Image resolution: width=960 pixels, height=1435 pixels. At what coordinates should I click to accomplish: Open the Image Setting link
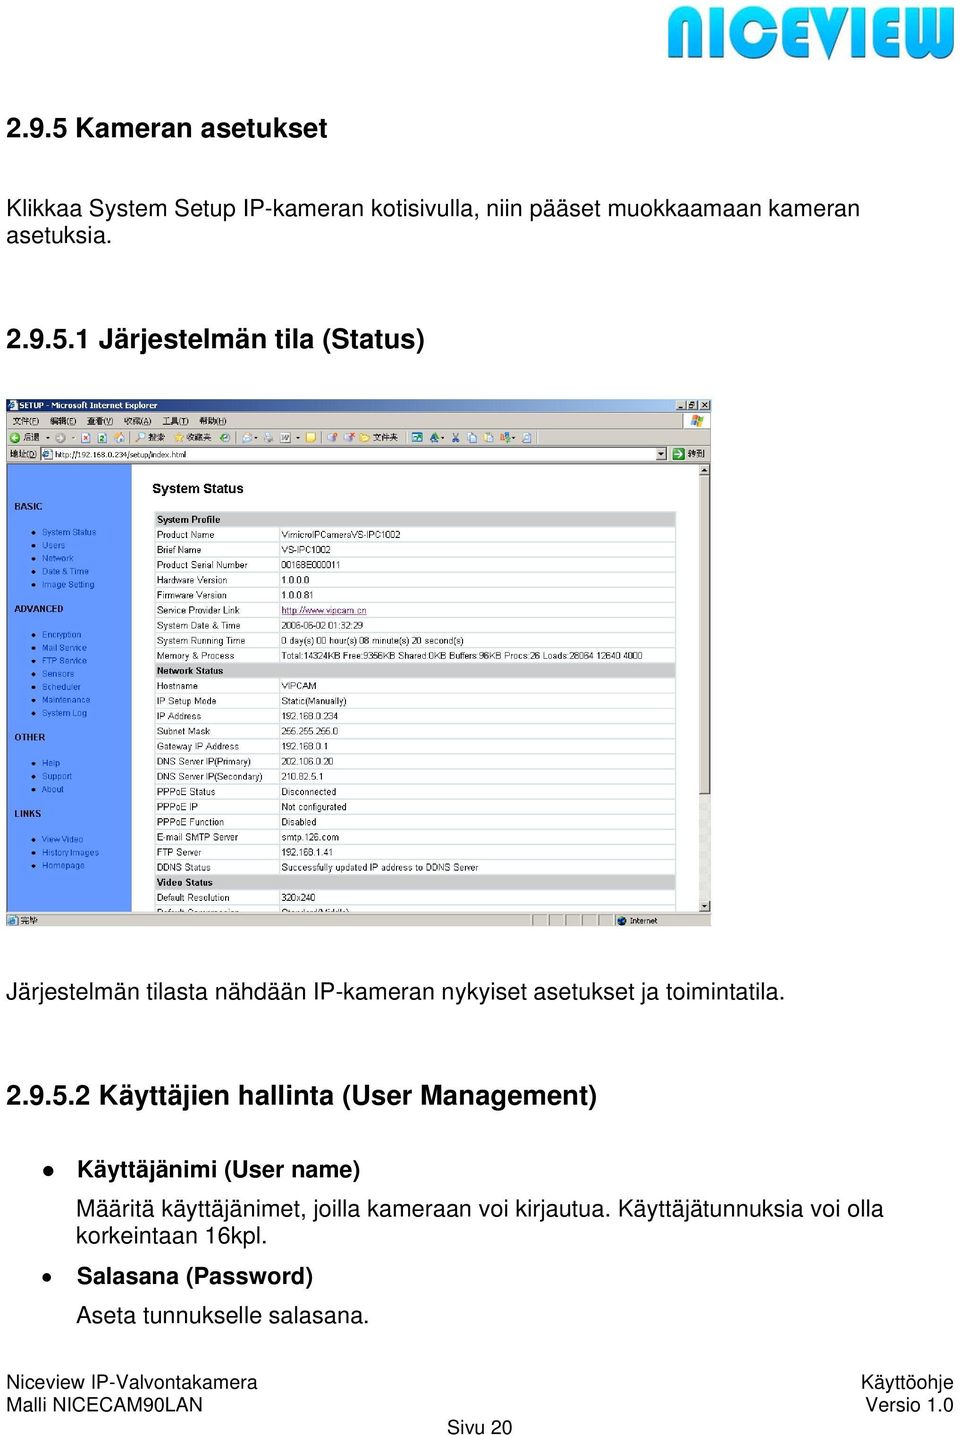pos(68,584)
